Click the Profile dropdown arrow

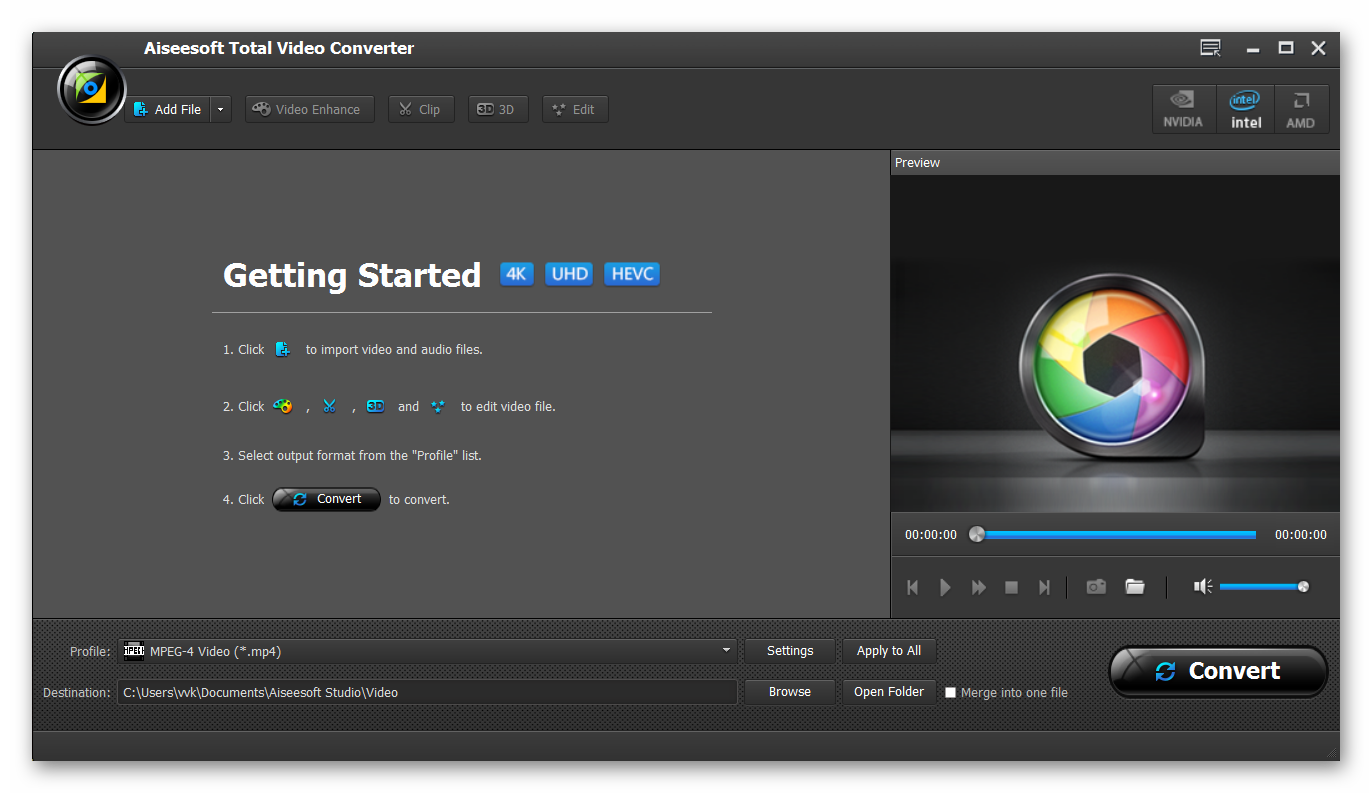point(726,651)
